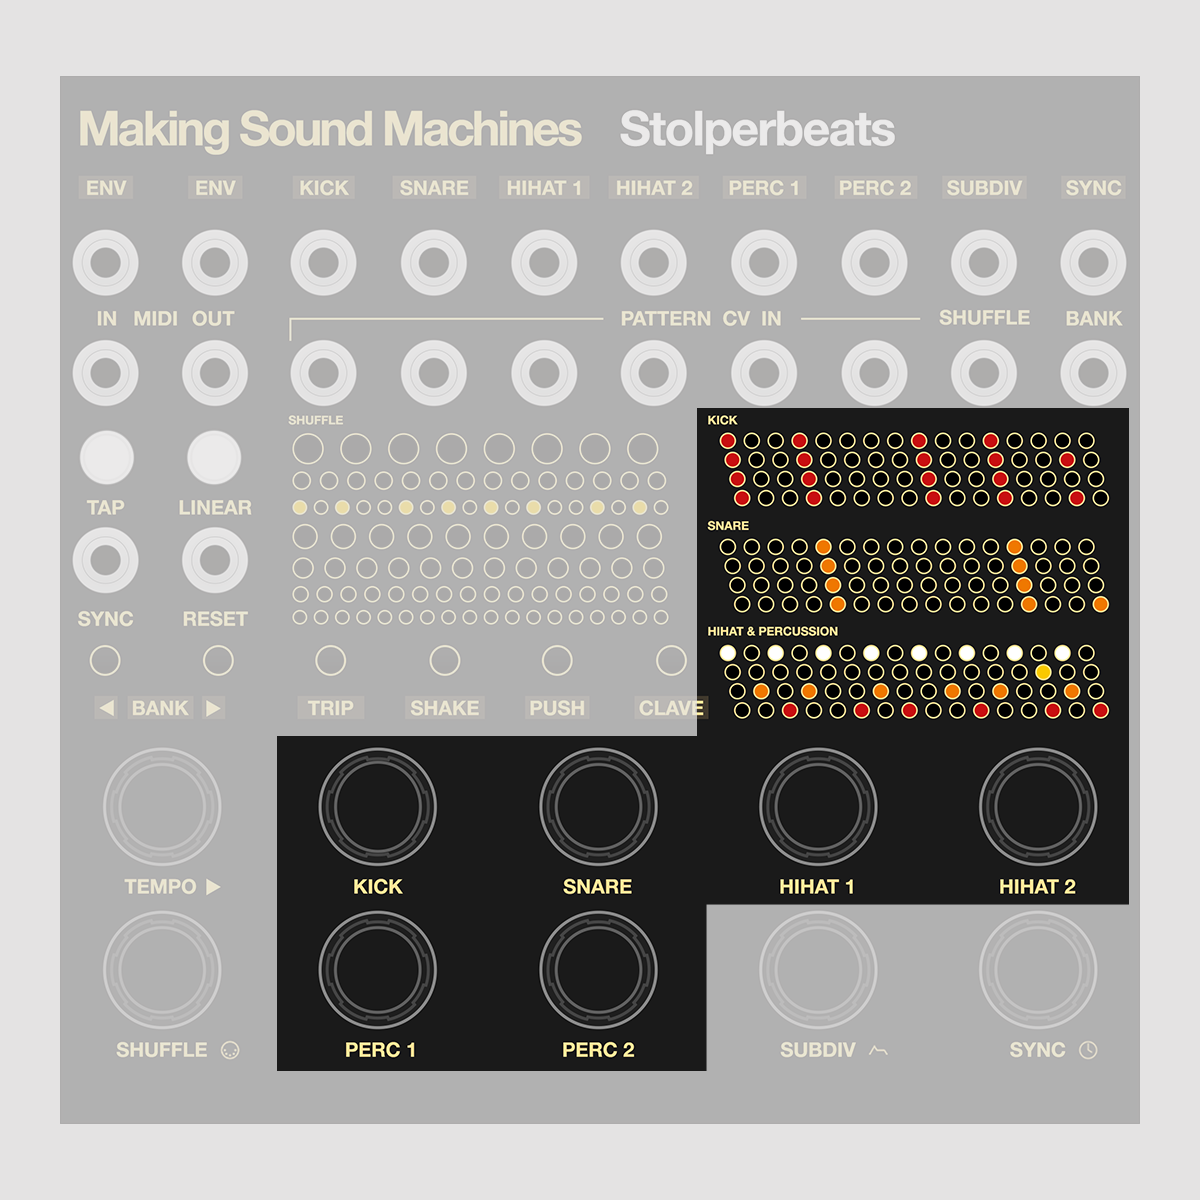Click the 'Stolperbeats' title text
Screen dimensions: 1200x1200
757,130
